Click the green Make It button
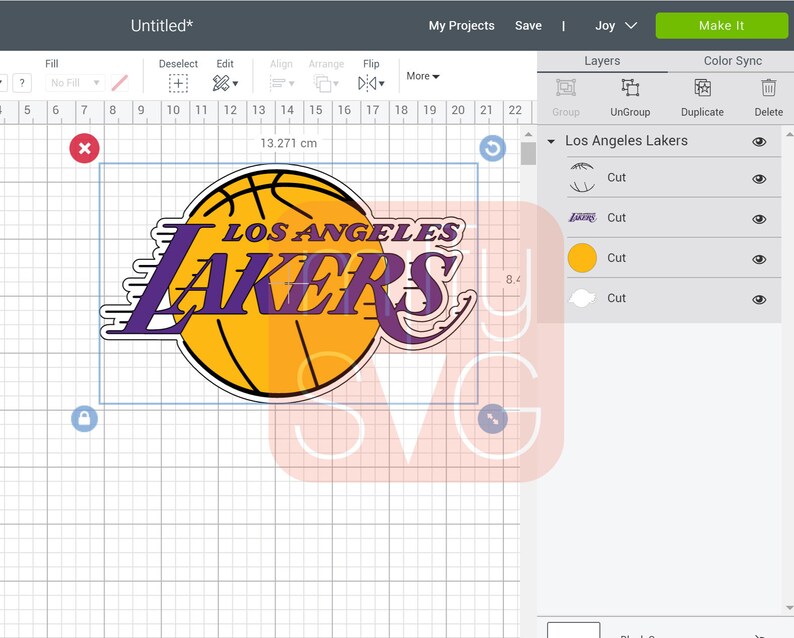The height and width of the screenshot is (638, 794). (x=722, y=25)
